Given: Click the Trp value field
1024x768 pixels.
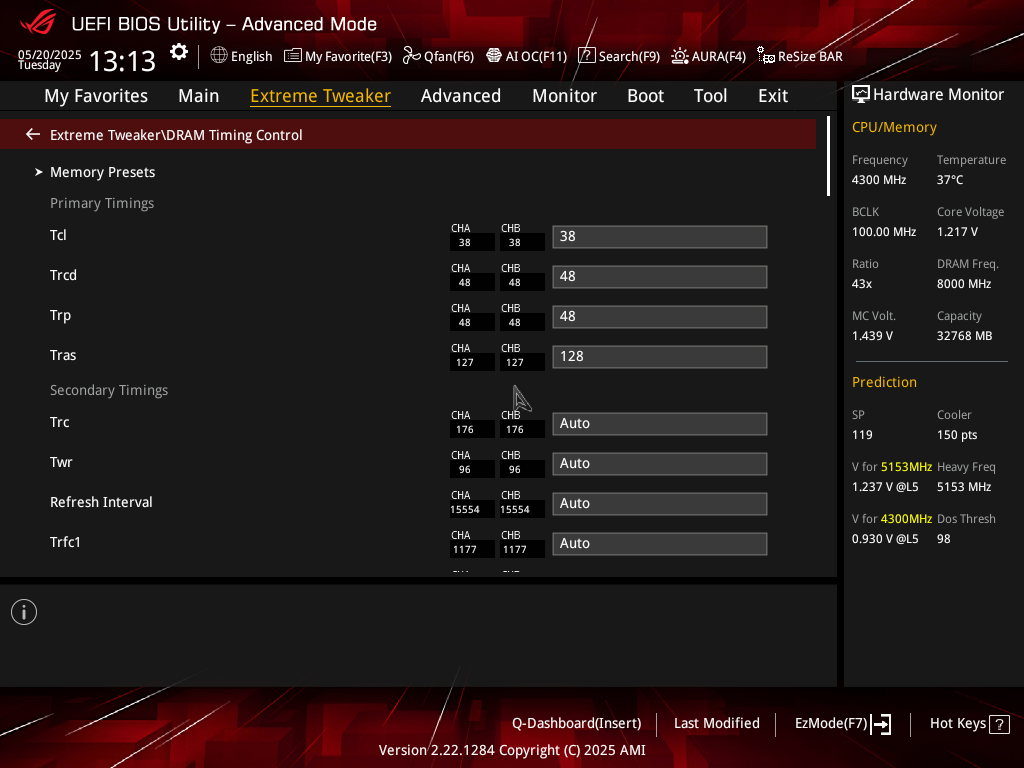Looking at the screenshot, I should [x=660, y=317].
